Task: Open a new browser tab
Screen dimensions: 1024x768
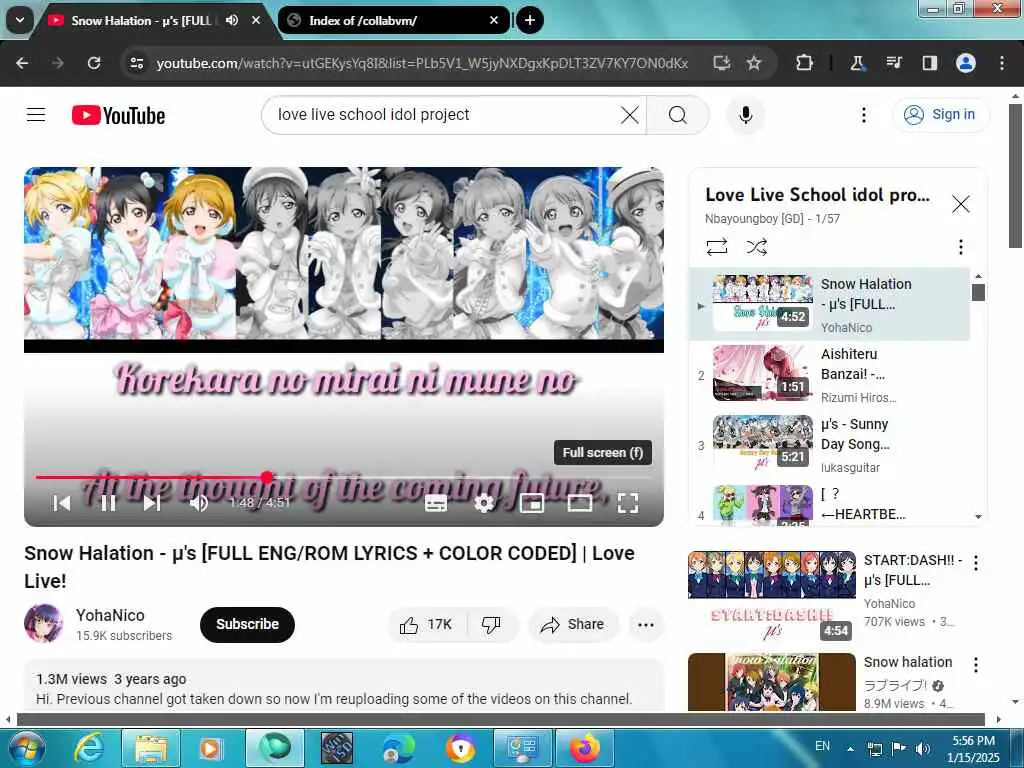Action: coord(530,20)
